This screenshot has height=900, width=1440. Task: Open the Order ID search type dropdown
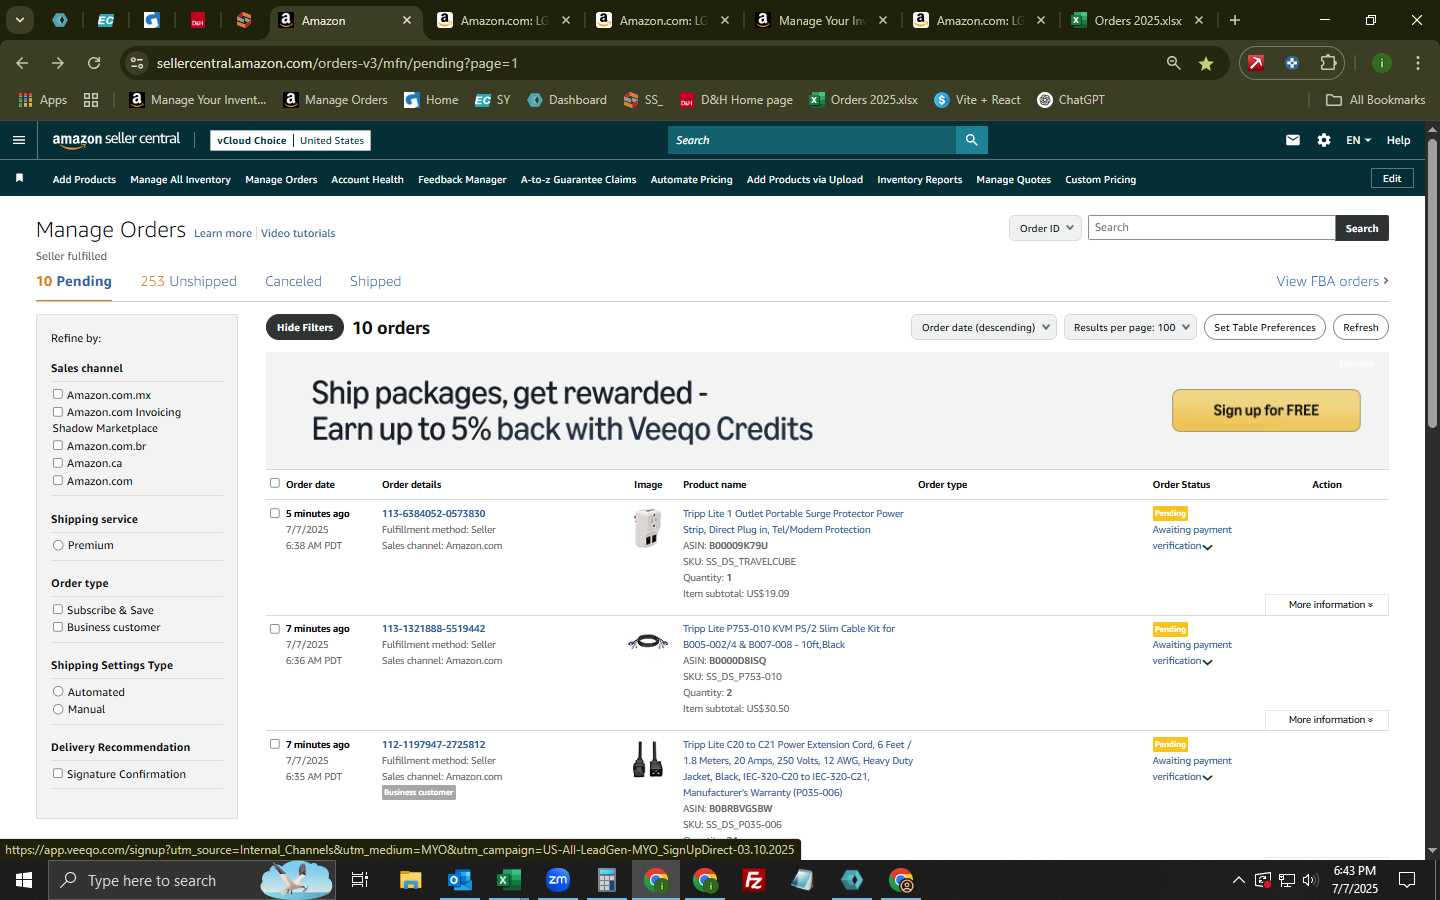(1045, 228)
